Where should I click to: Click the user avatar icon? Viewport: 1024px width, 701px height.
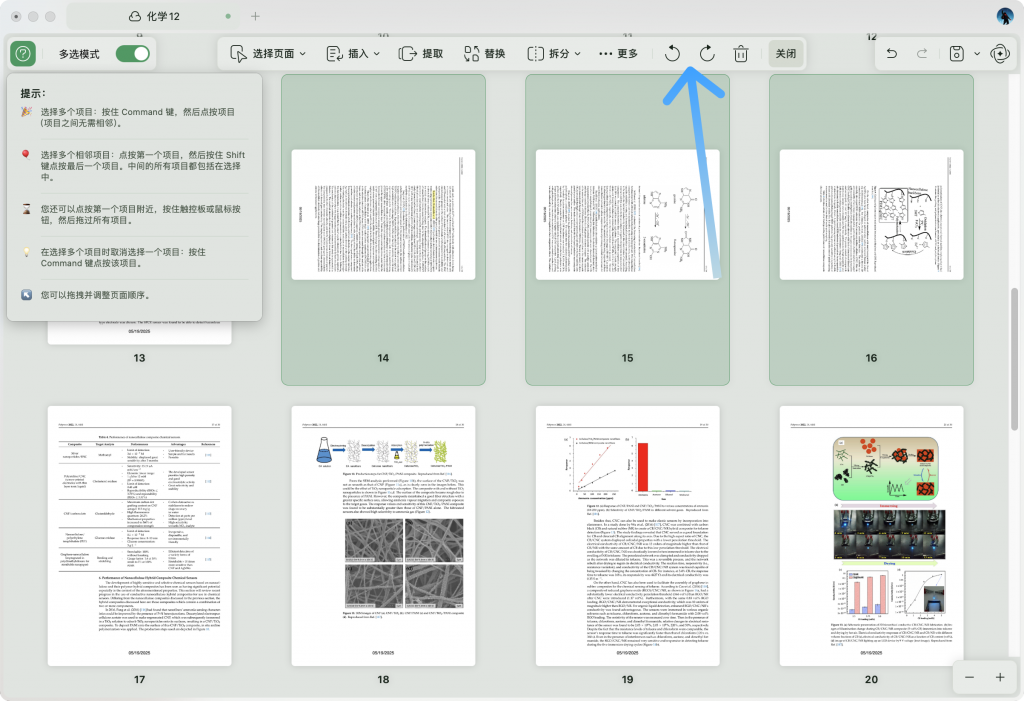tap(1005, 16)
